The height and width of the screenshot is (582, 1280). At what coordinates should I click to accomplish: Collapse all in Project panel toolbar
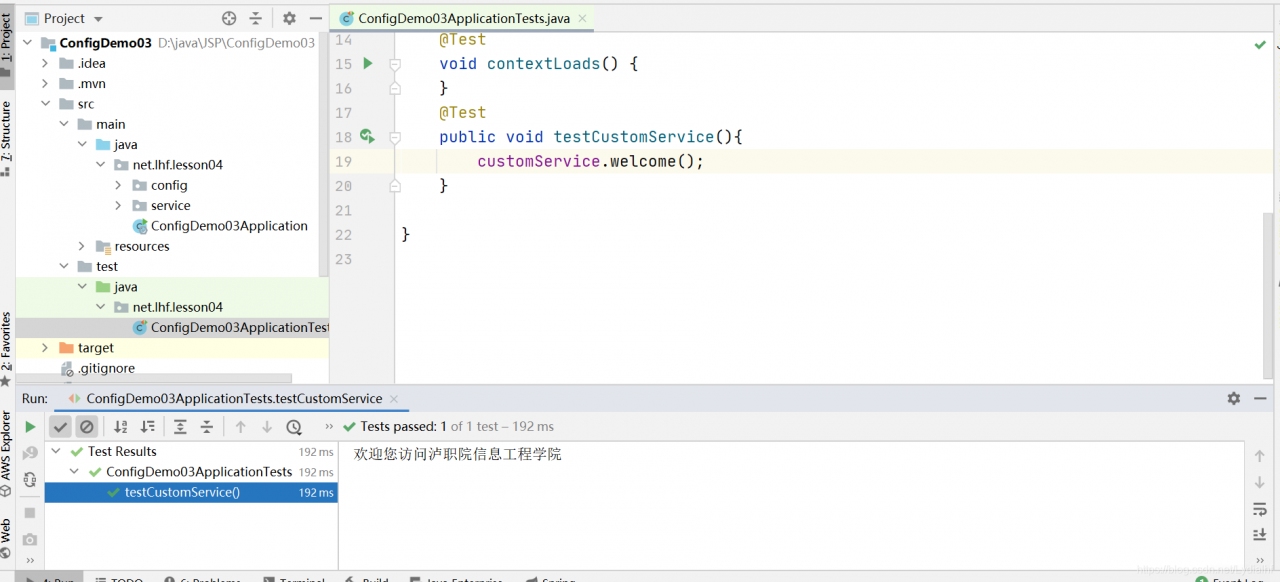(x=256, y=18)
